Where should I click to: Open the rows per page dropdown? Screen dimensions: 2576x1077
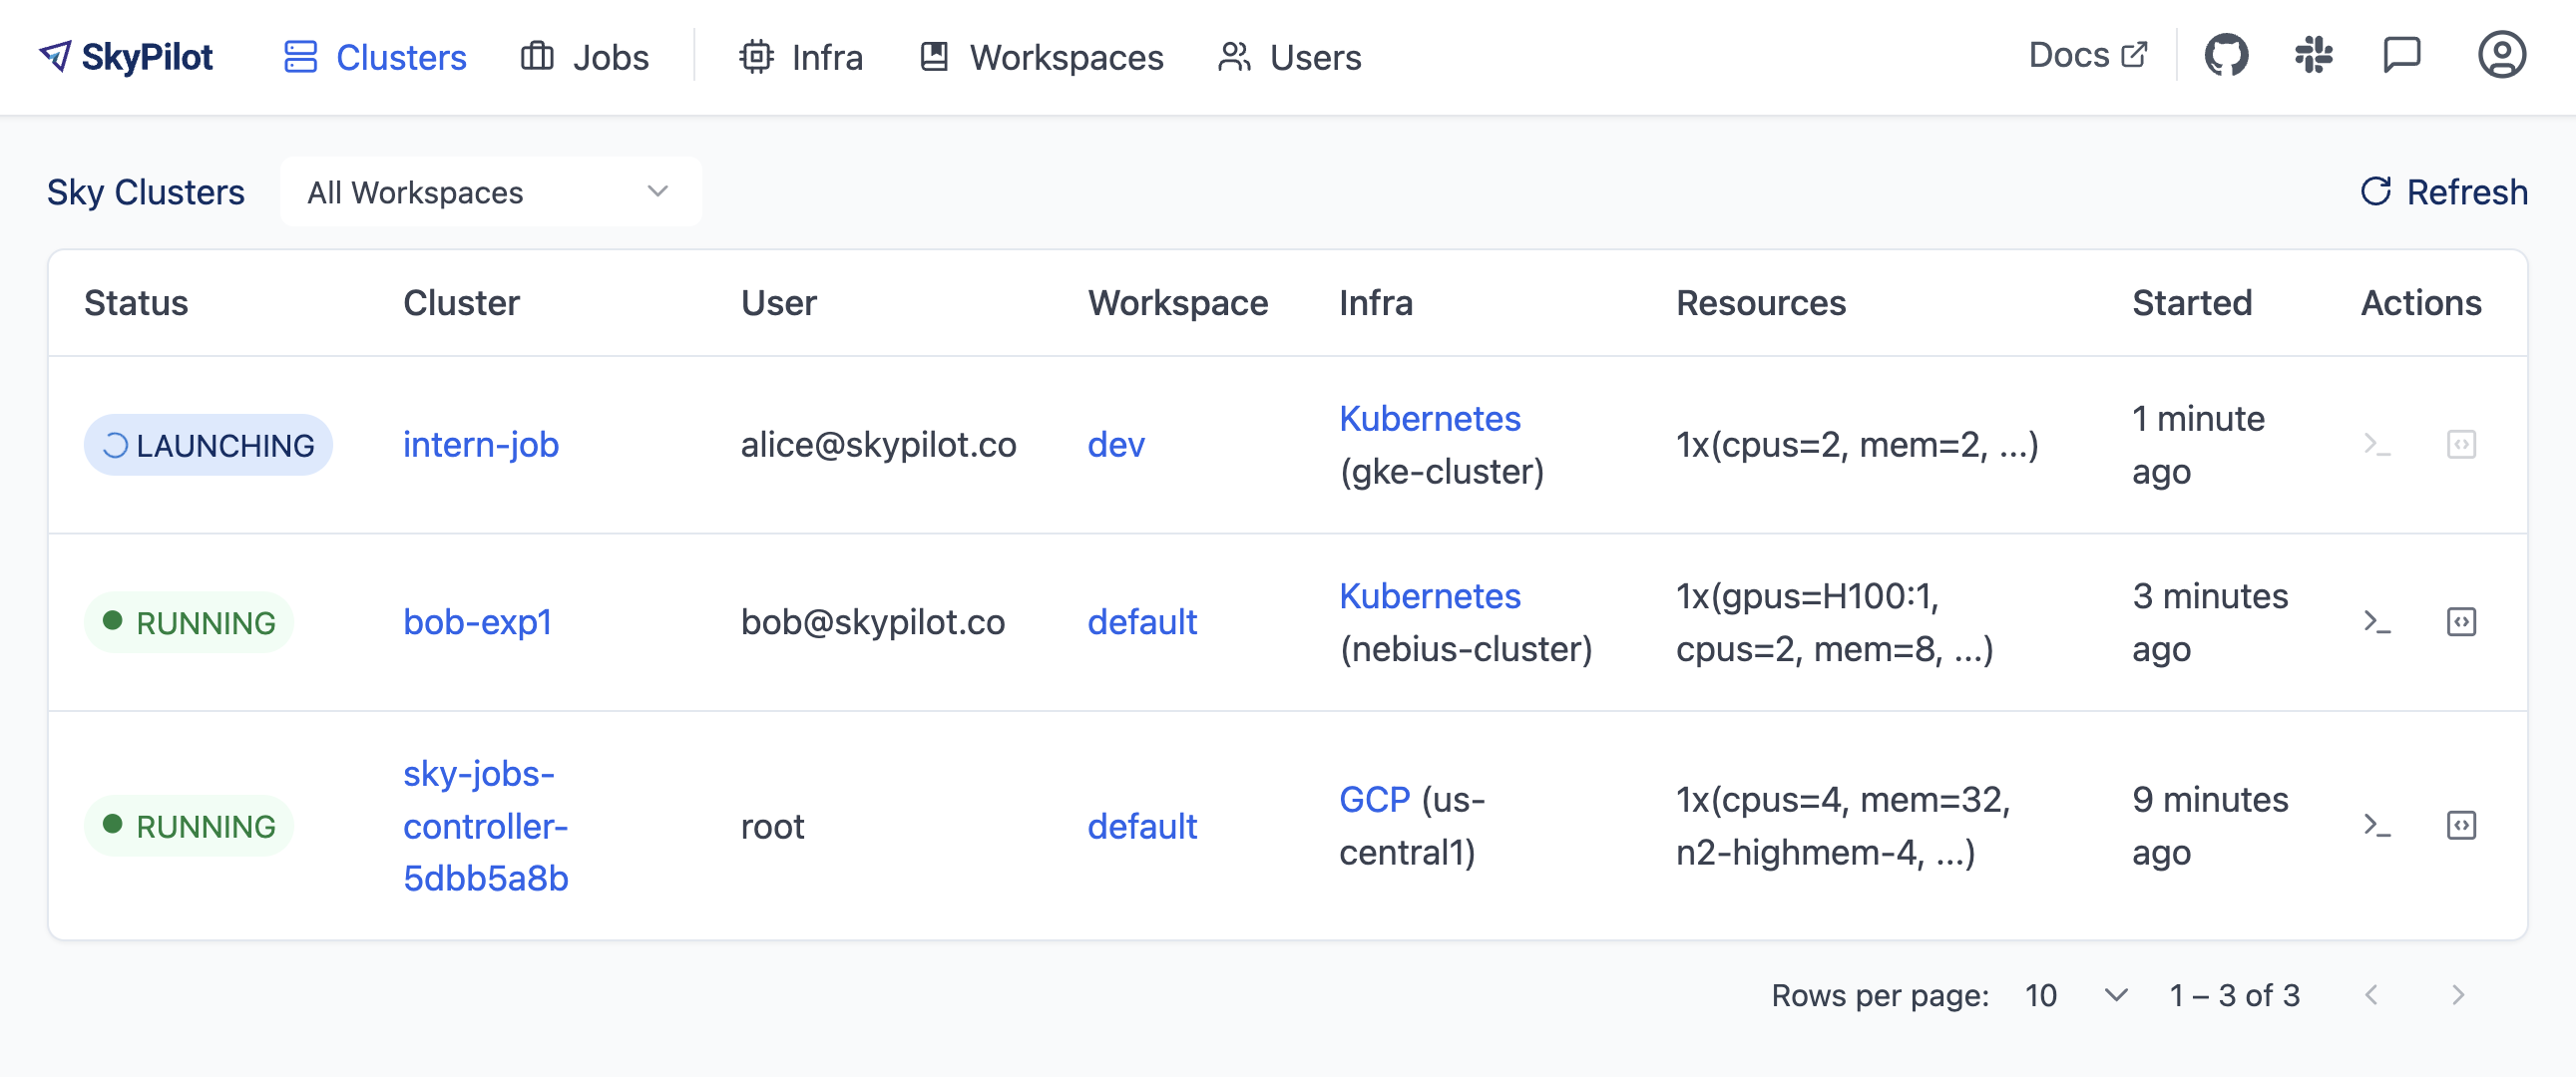point(2076,995)
